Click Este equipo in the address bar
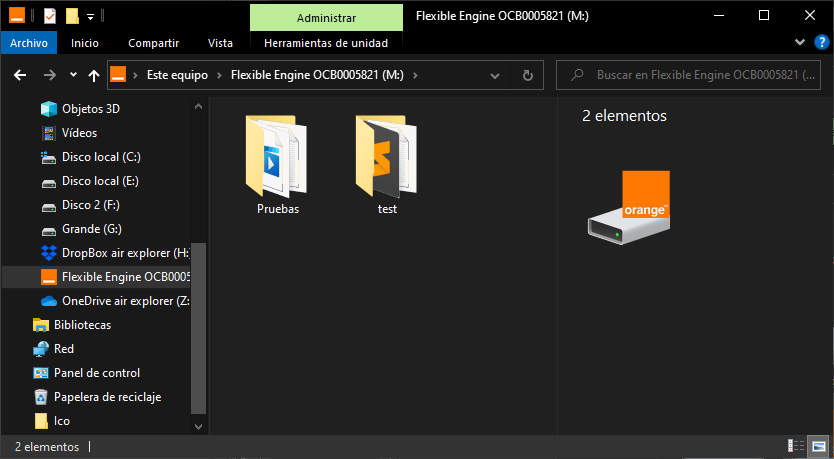Viewport: 834px width, 459px height. point(177,75)
